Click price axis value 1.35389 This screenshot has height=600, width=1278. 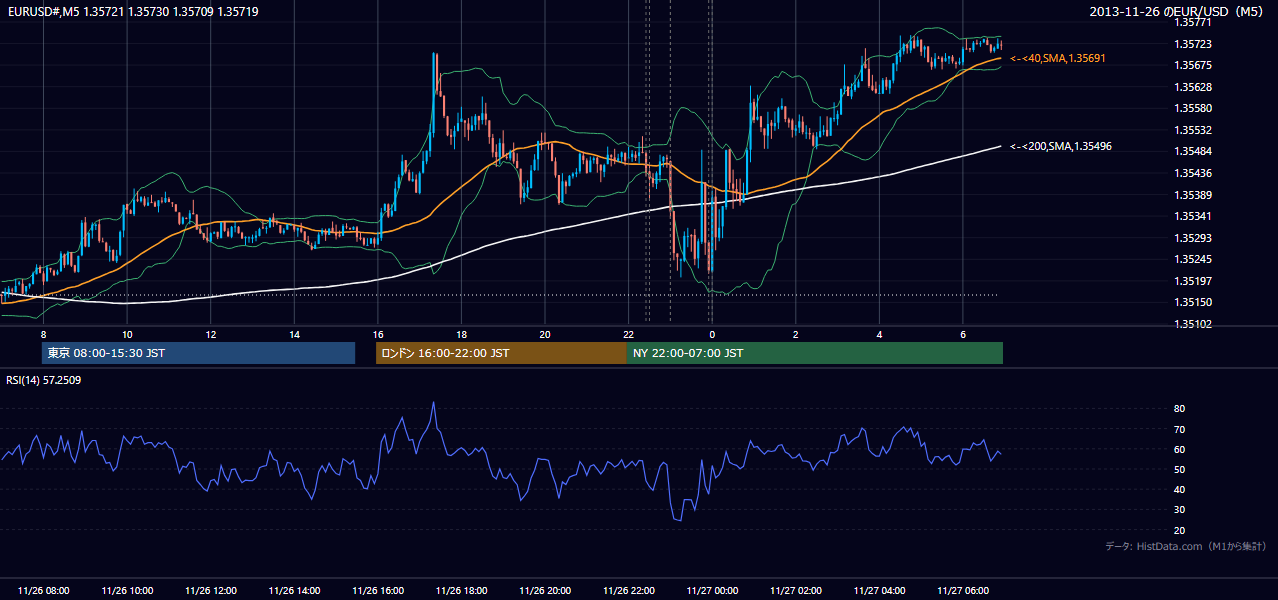1191,195
